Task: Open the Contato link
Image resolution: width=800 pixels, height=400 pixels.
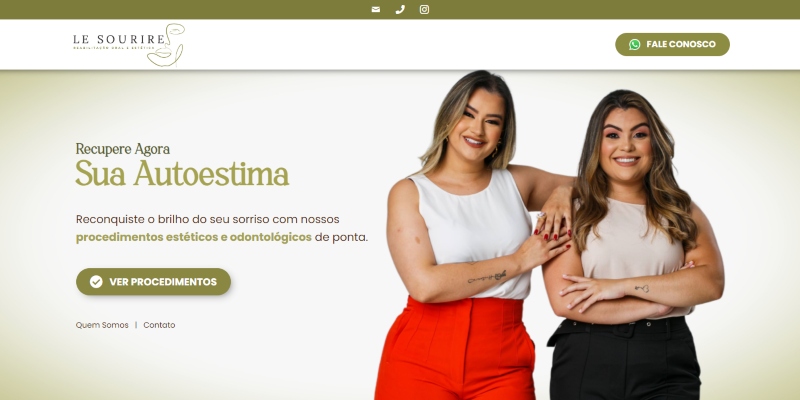Action: tap(159, 325)
